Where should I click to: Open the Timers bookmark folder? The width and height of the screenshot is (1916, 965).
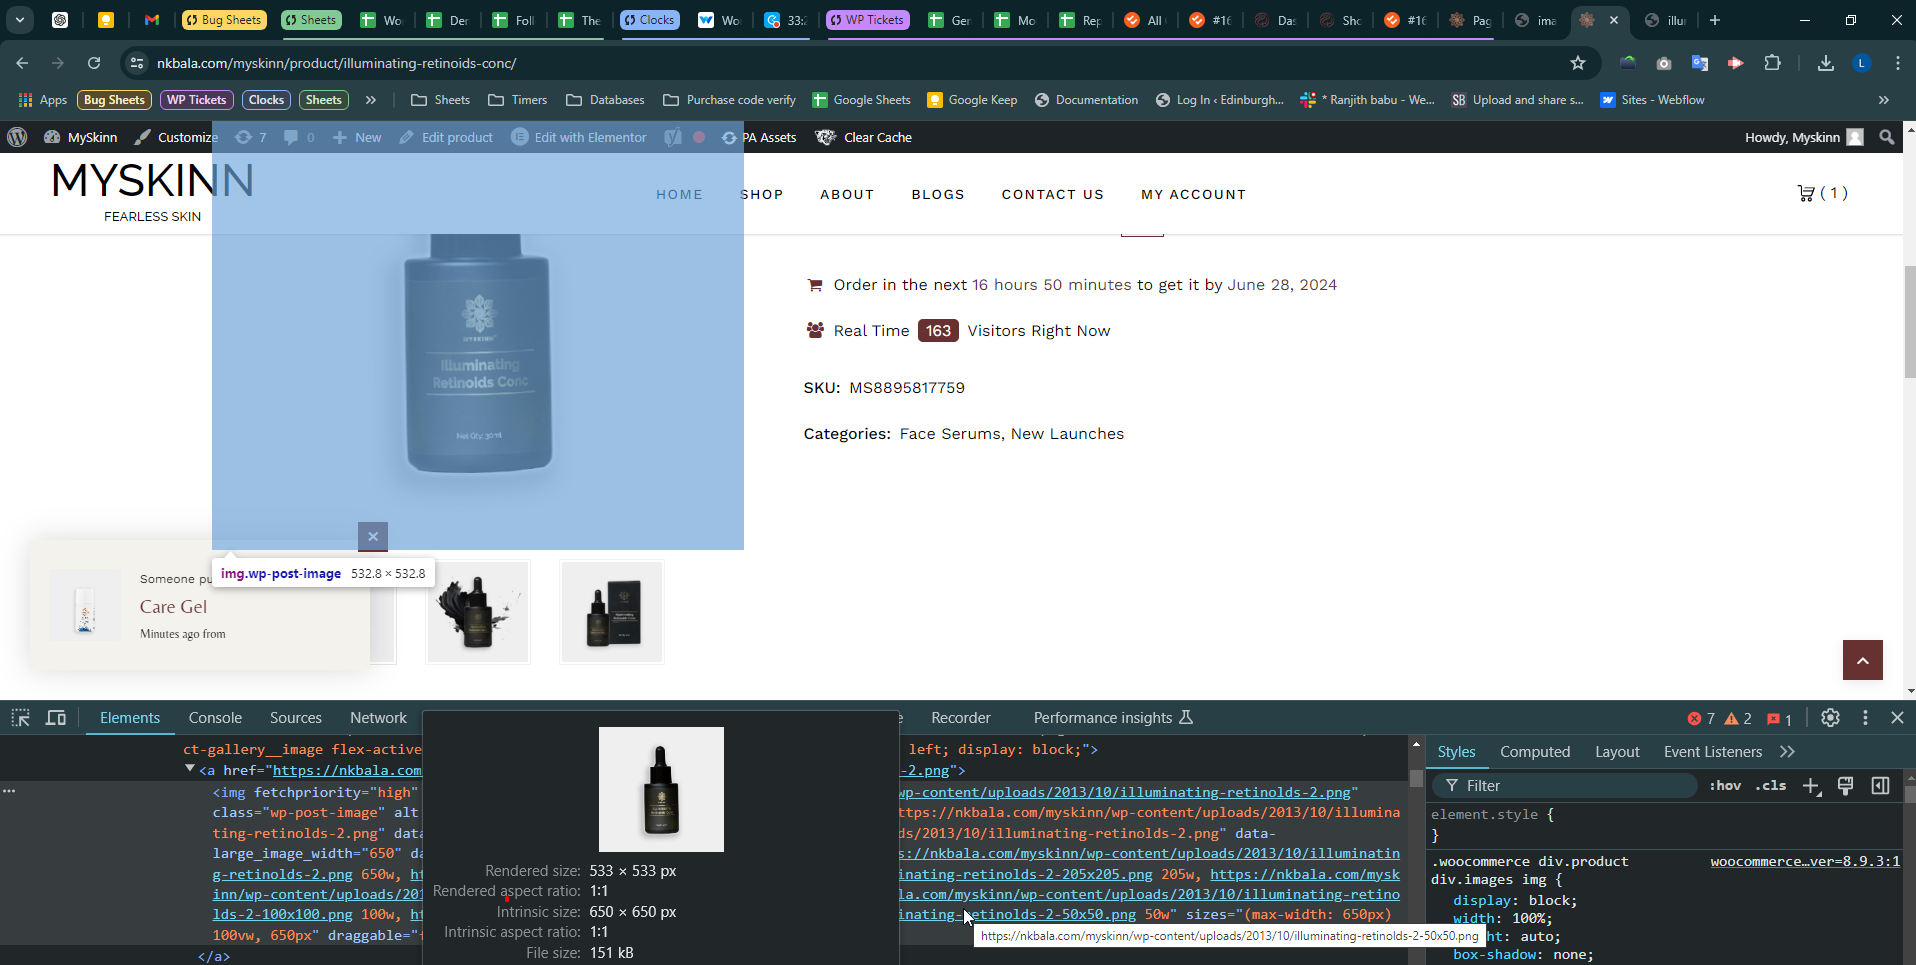point(518,100)
